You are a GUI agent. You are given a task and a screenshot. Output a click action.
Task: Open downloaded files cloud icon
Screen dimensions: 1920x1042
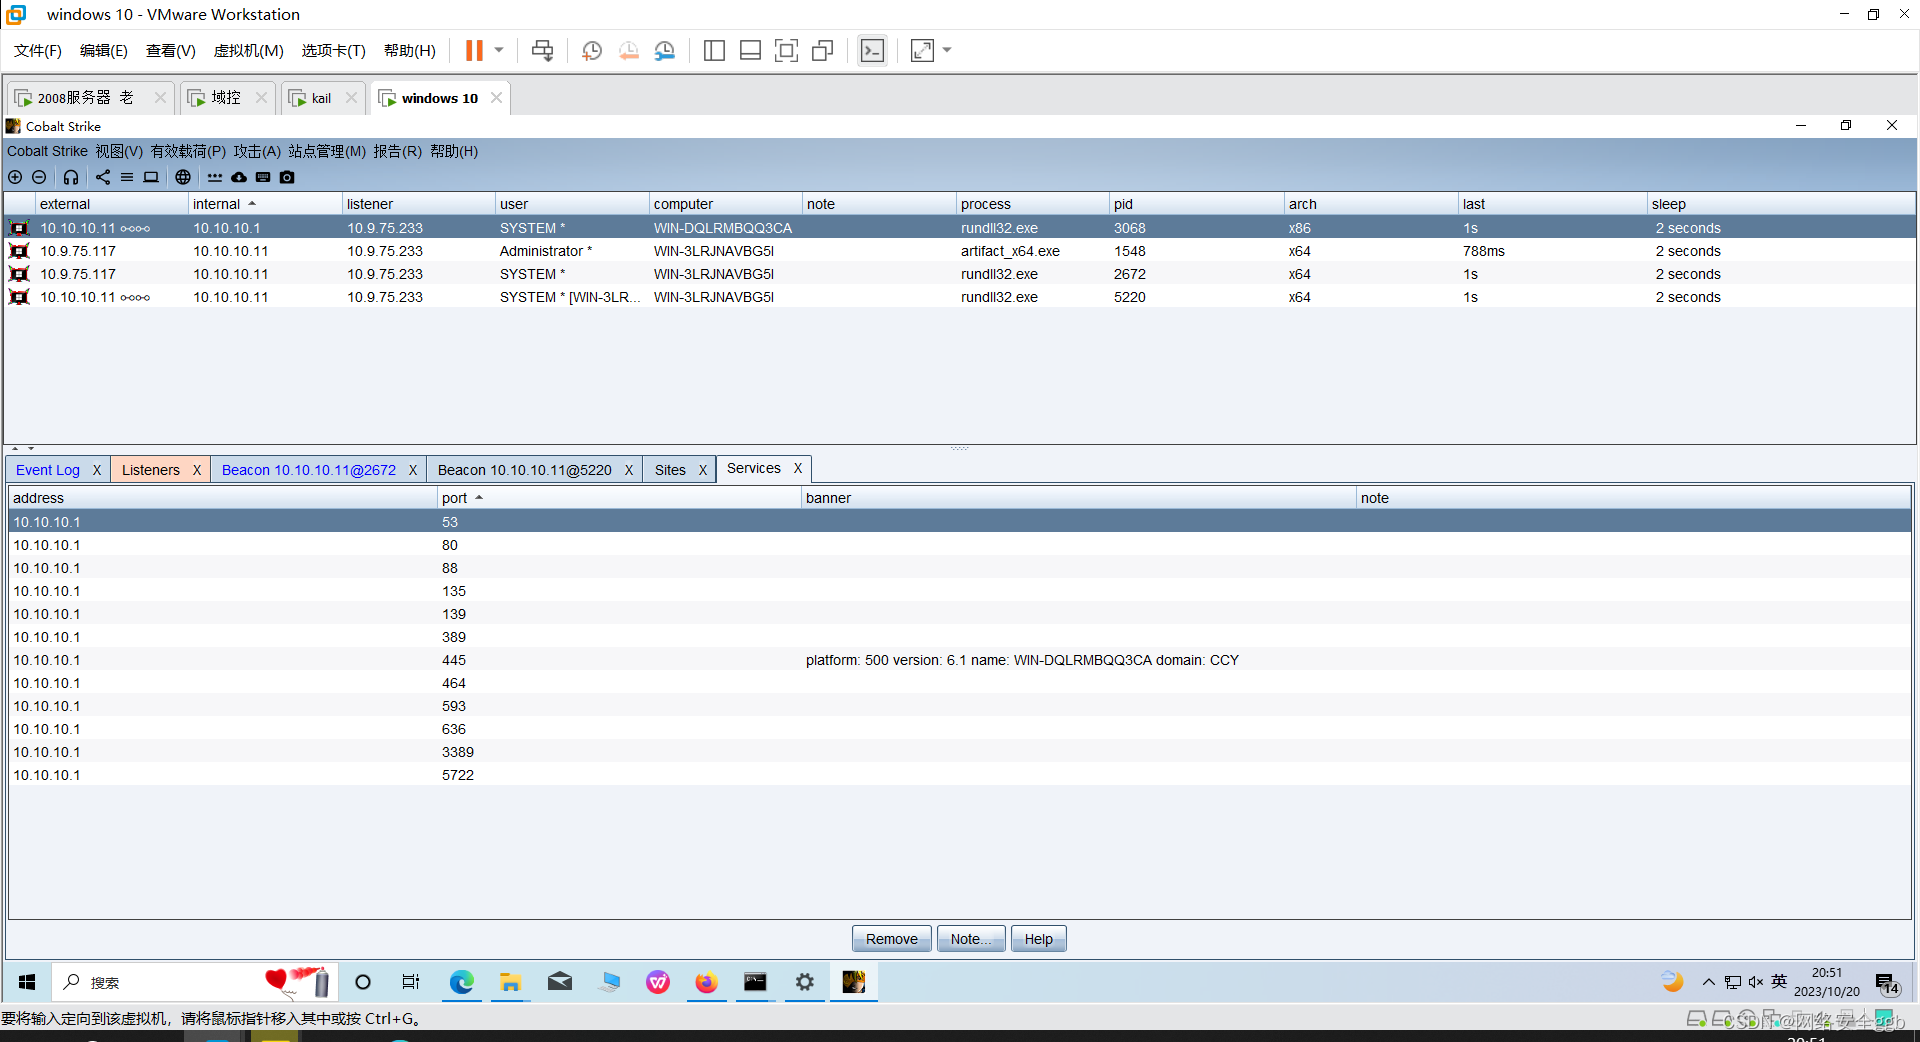click(239, 177)
